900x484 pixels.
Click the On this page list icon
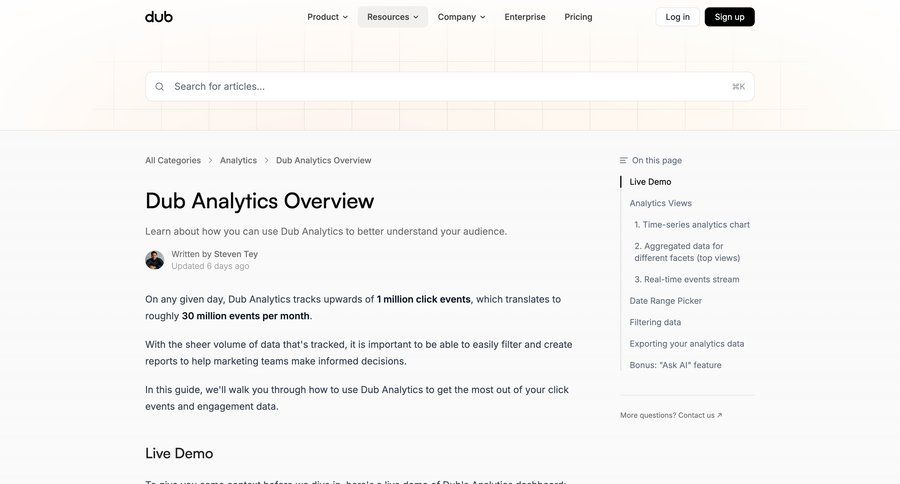coord(624,160)
